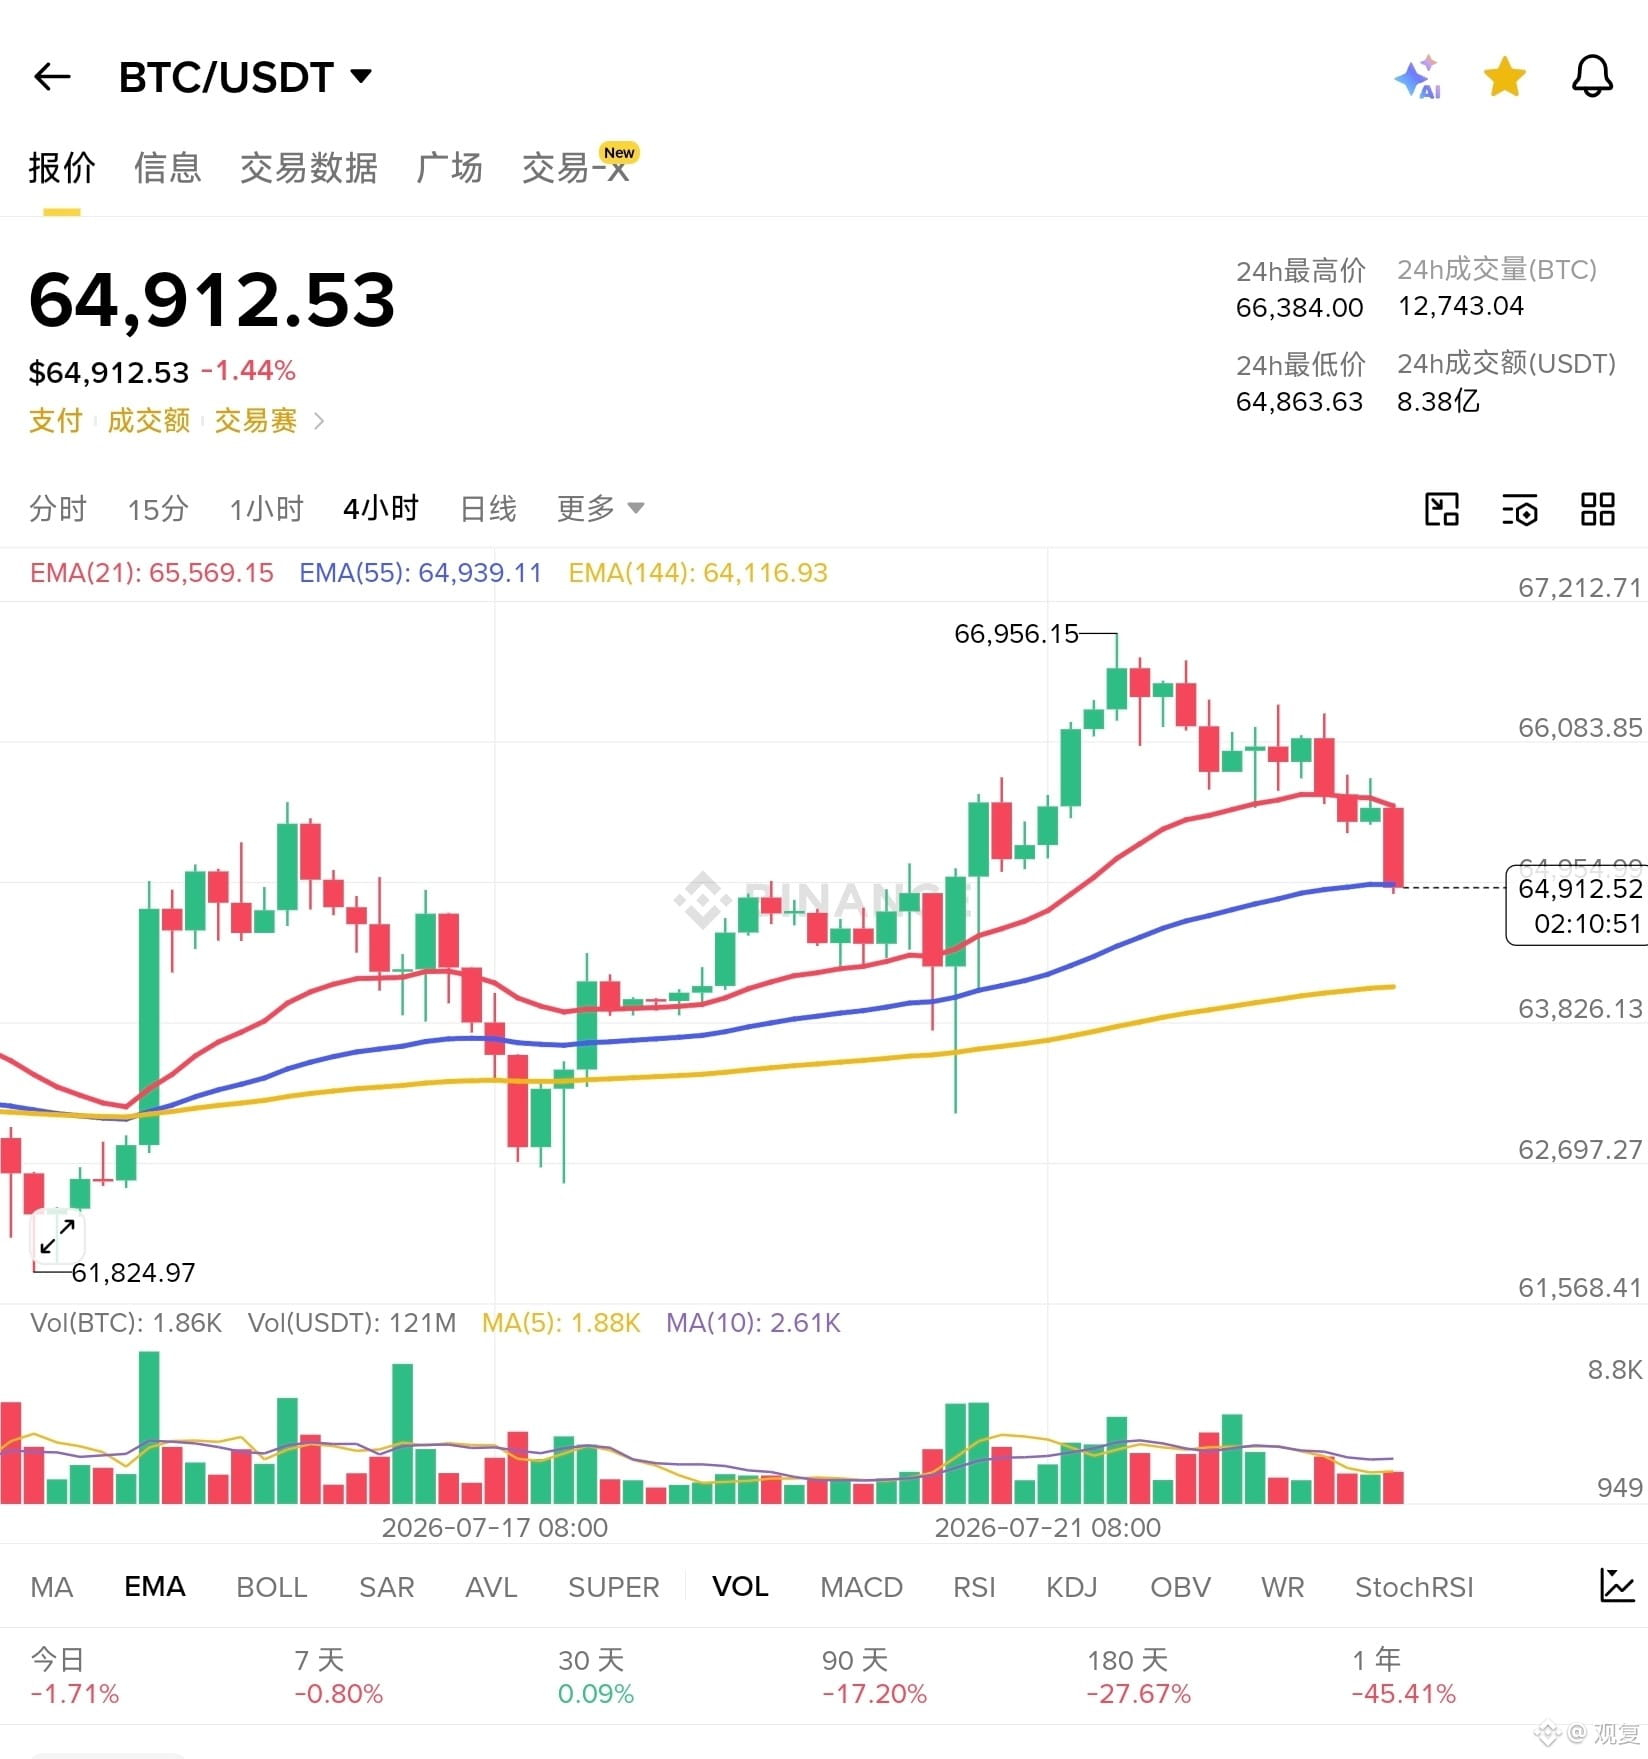Tap the chart low label 61,824.97
1648x1759 pixels.
tap(133, 1272)
